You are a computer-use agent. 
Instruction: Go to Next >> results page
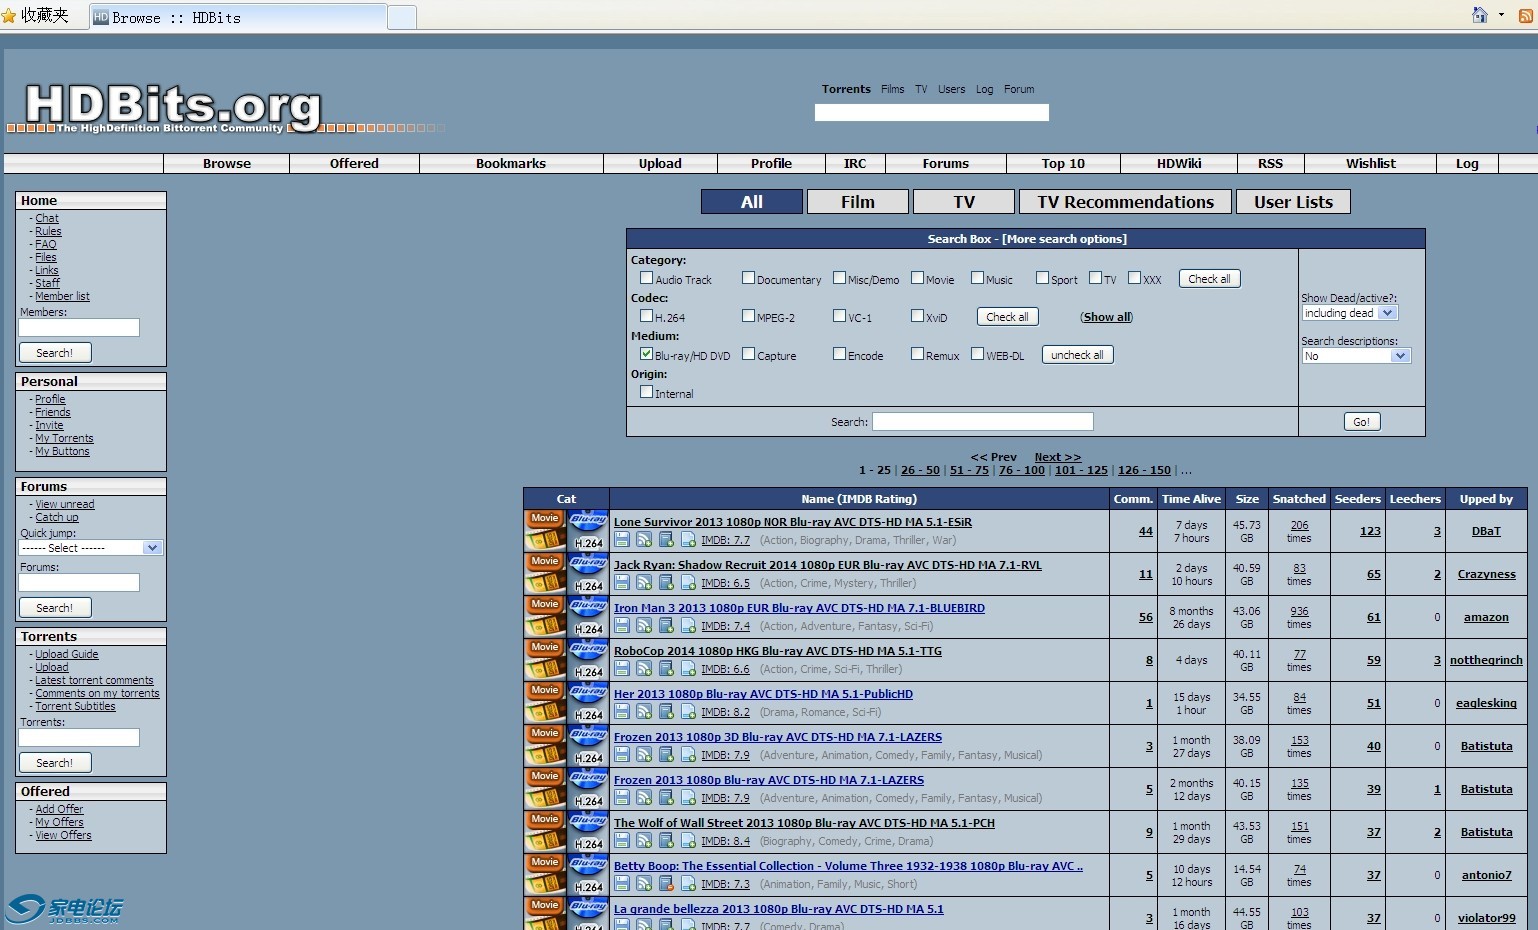tap(1057, 457)
